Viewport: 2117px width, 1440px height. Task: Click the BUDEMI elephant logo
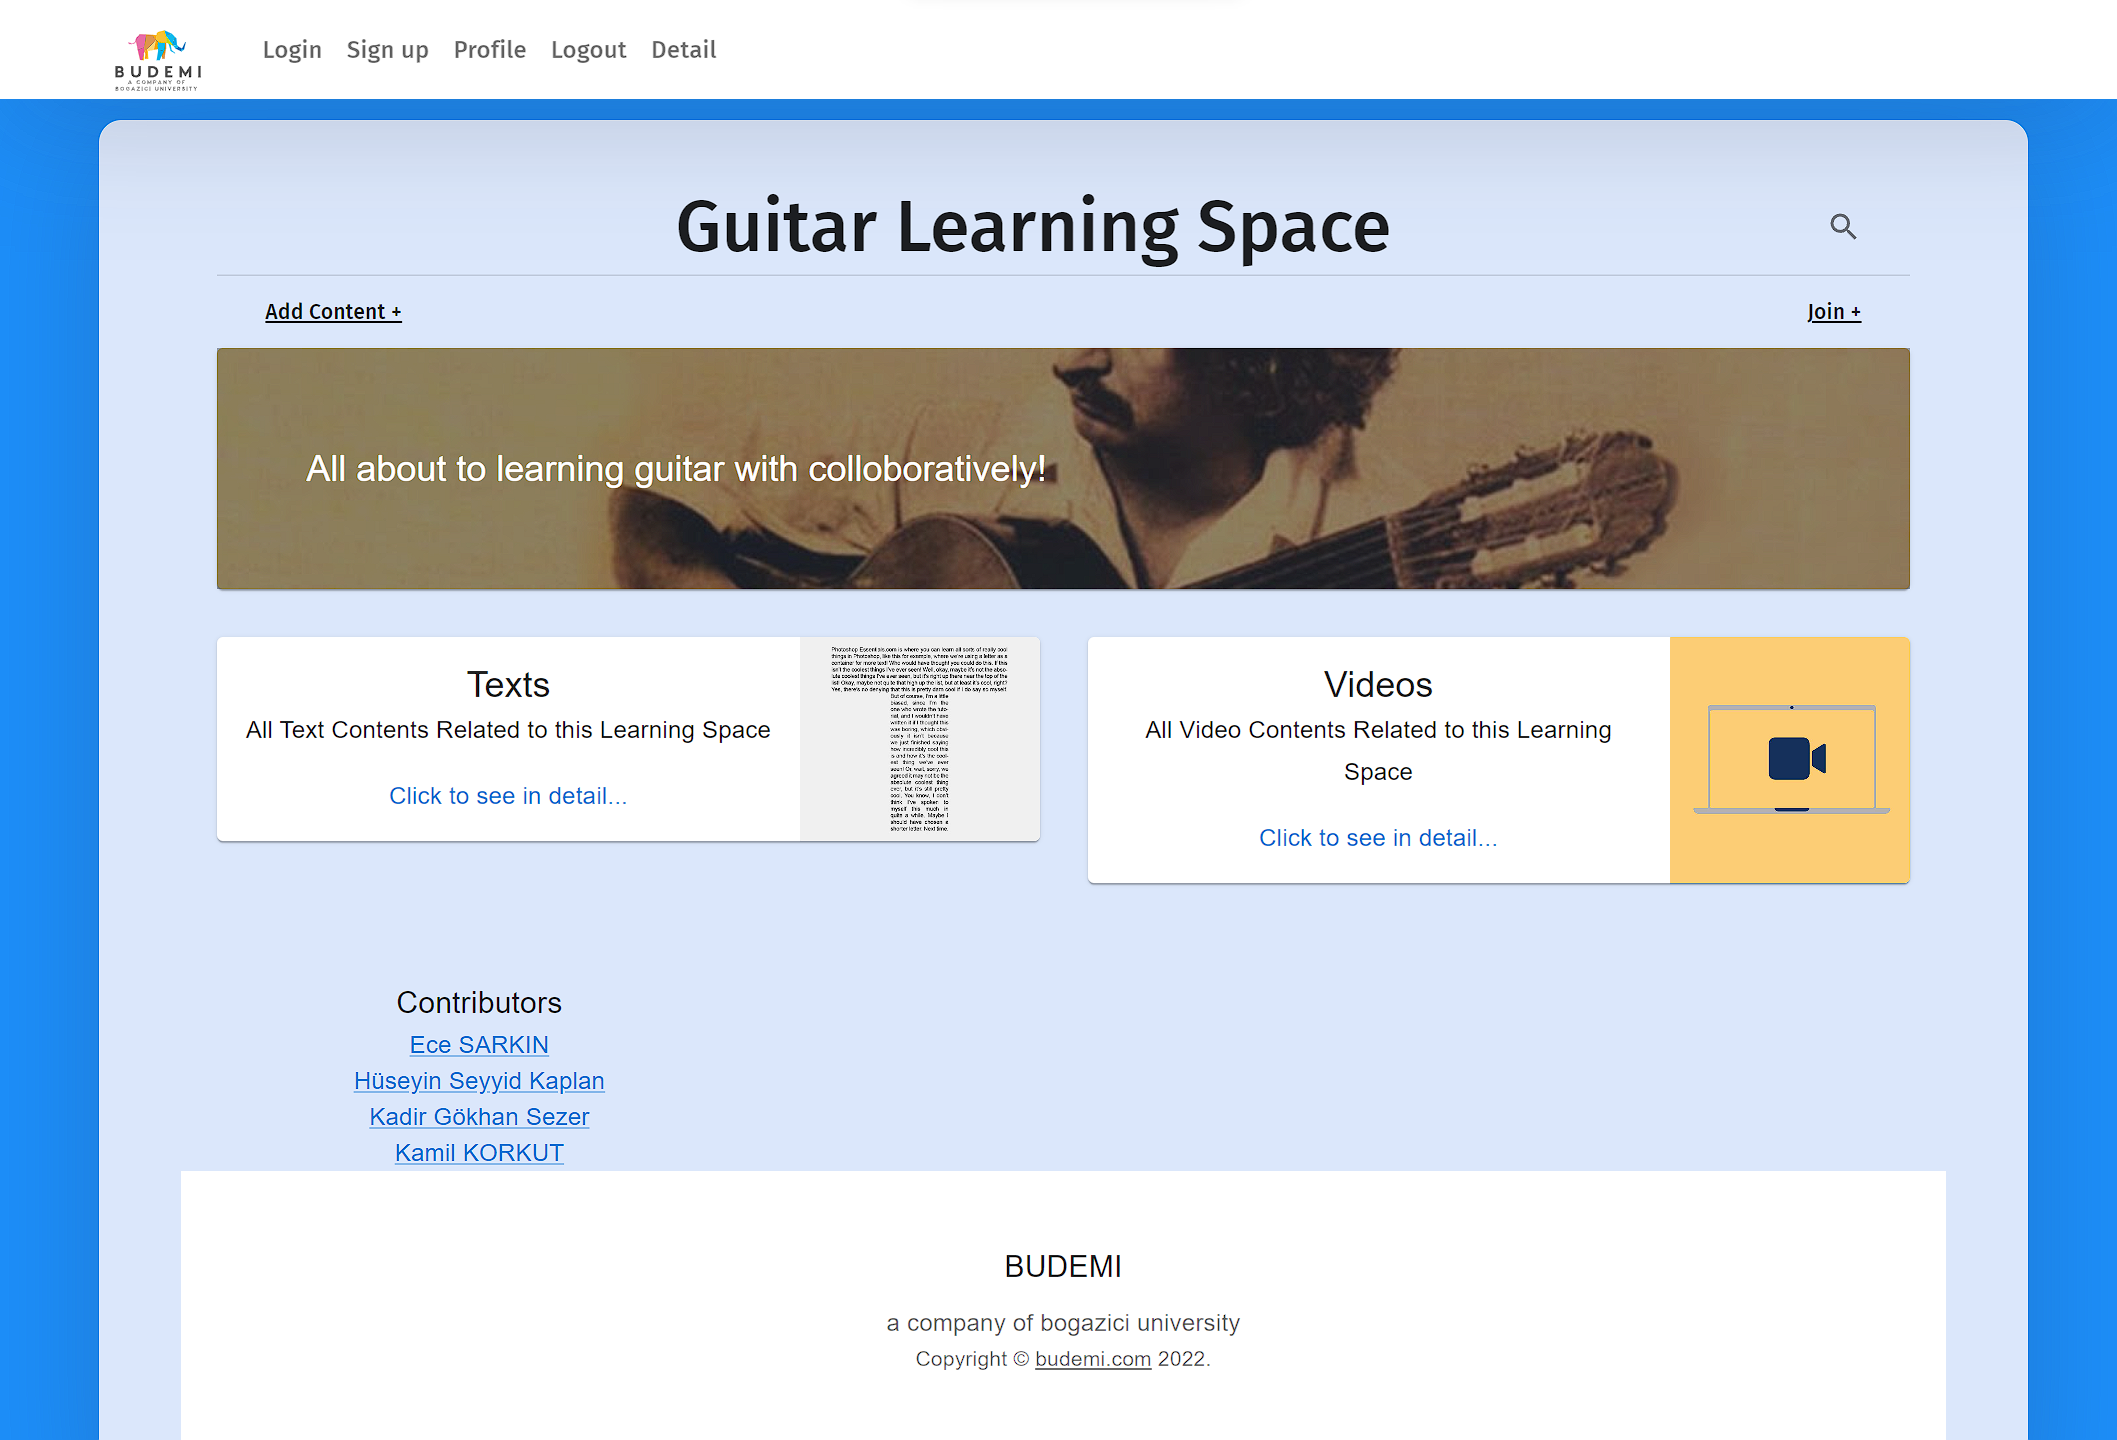point(157,48)
